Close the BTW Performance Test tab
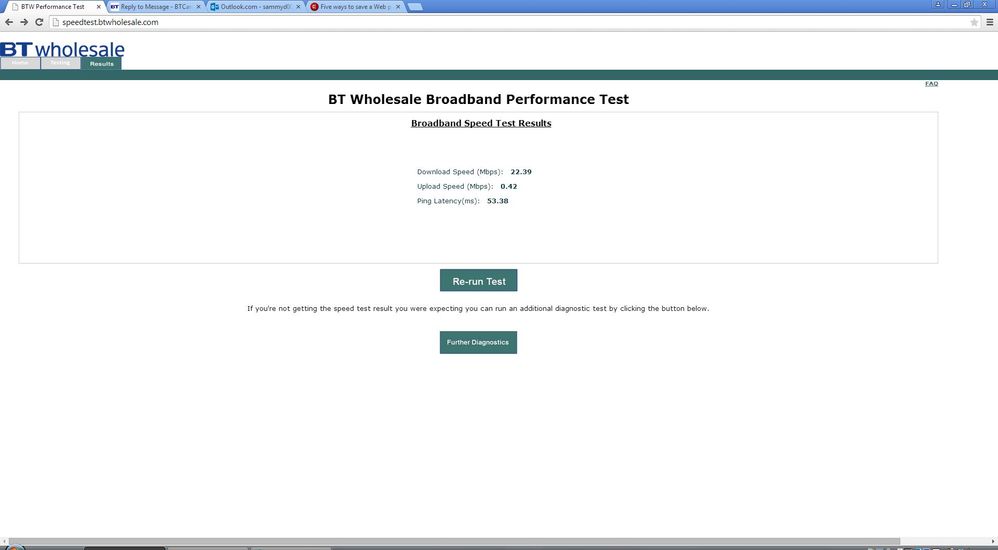Image resolution: width=998 pixels, height=550 pixels. (x=99, y=7)
